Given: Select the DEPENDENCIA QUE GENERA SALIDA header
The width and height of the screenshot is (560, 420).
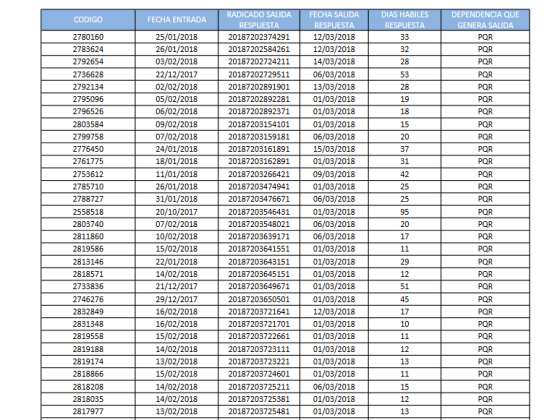Looking at the screenshot, I should pyautogui.click(x=485, y=20).
